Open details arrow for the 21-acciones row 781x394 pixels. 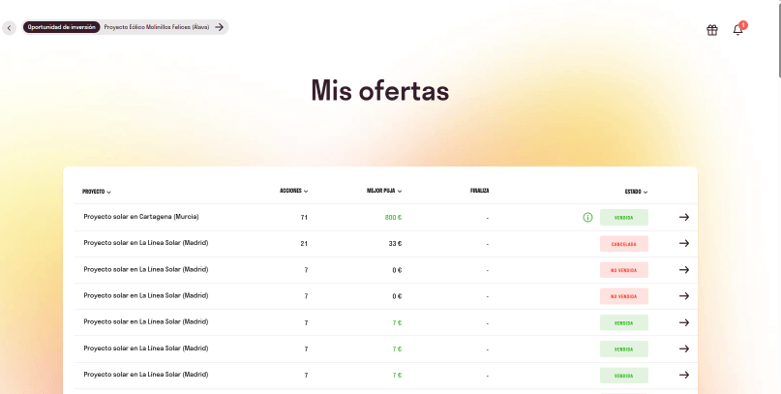pos(684,243)
